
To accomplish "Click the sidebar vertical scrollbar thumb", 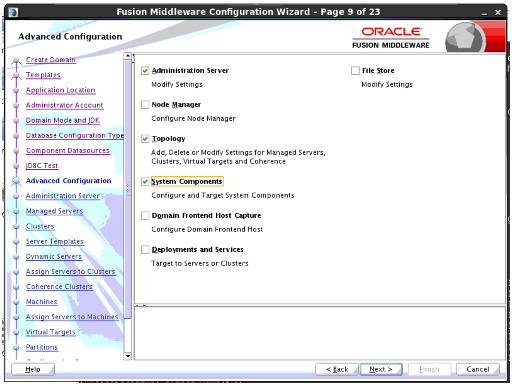I will click(127, 189).
